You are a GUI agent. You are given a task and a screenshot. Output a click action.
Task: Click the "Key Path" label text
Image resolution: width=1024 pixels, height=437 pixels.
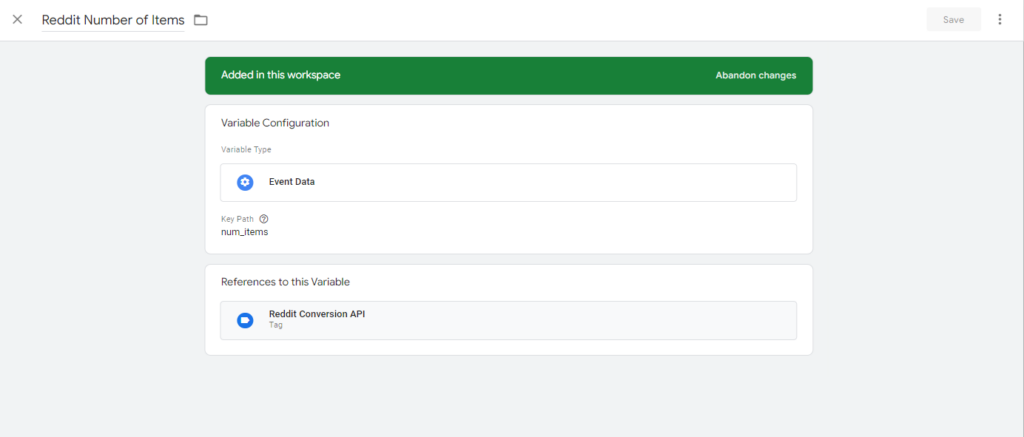tap(237, 219)
